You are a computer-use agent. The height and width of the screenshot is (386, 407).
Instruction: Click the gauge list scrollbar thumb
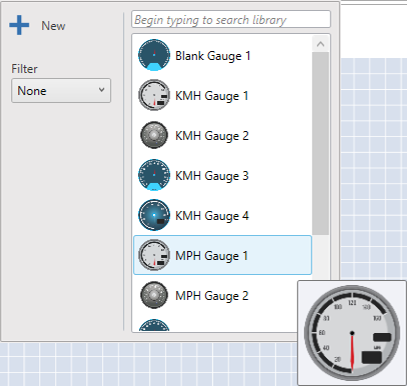tap(321, 143)
